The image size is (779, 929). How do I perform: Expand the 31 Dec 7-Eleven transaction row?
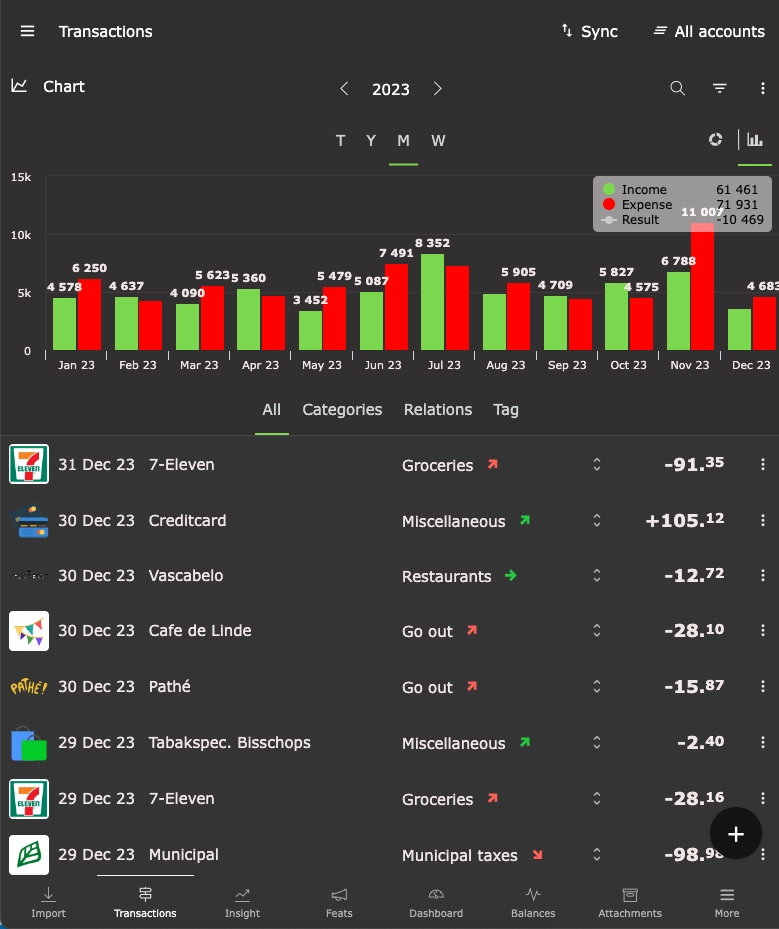tap(597, 465)
